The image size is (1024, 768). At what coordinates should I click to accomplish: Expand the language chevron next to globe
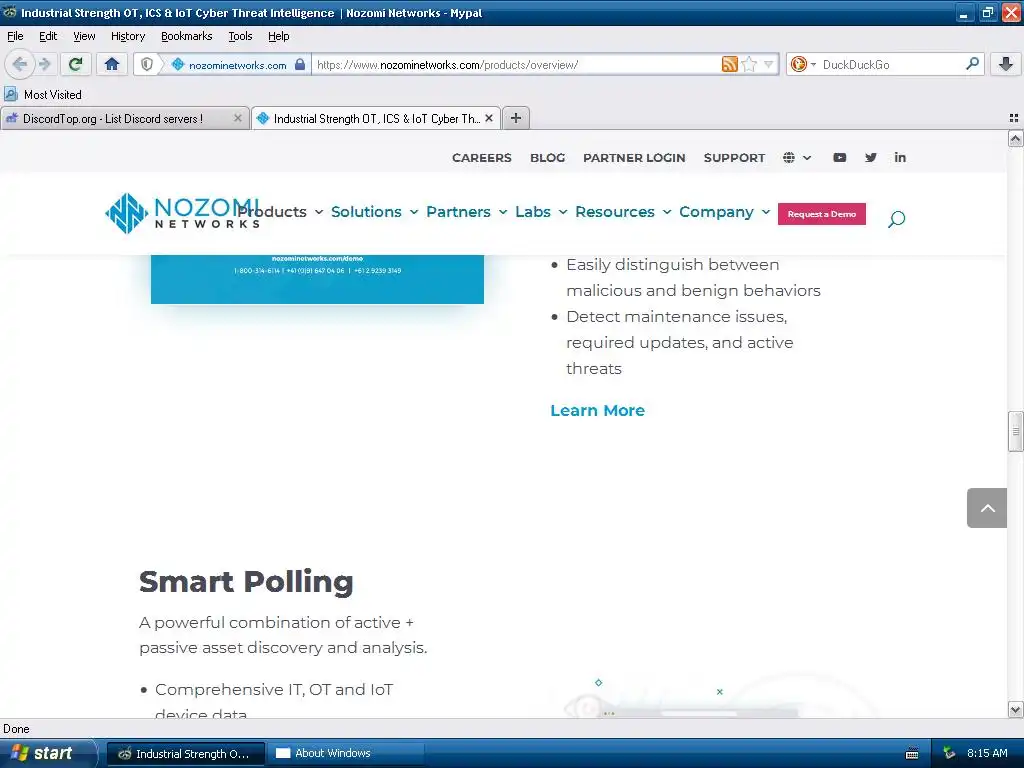807,157
